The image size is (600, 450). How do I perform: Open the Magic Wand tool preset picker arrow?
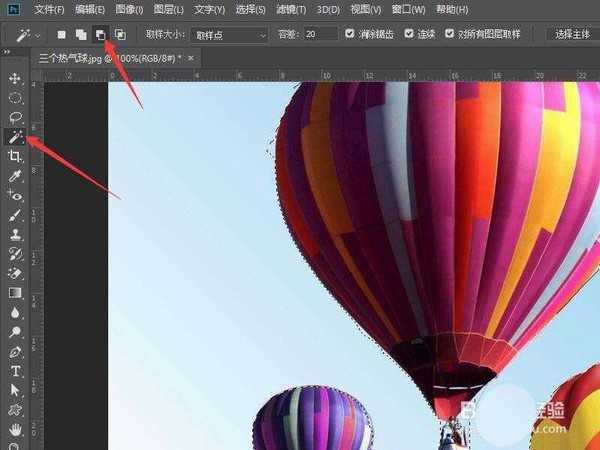(x=38, y=34)
